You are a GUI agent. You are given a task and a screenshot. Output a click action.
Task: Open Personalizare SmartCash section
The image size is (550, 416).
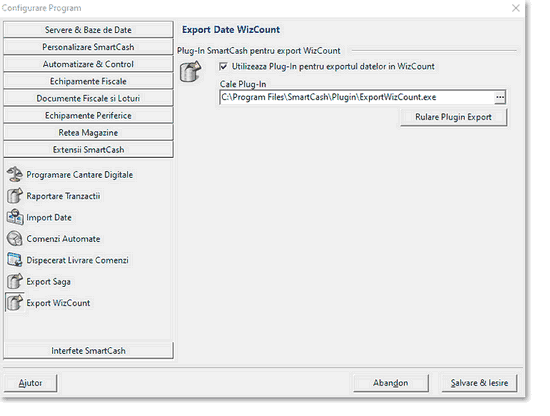88,47
